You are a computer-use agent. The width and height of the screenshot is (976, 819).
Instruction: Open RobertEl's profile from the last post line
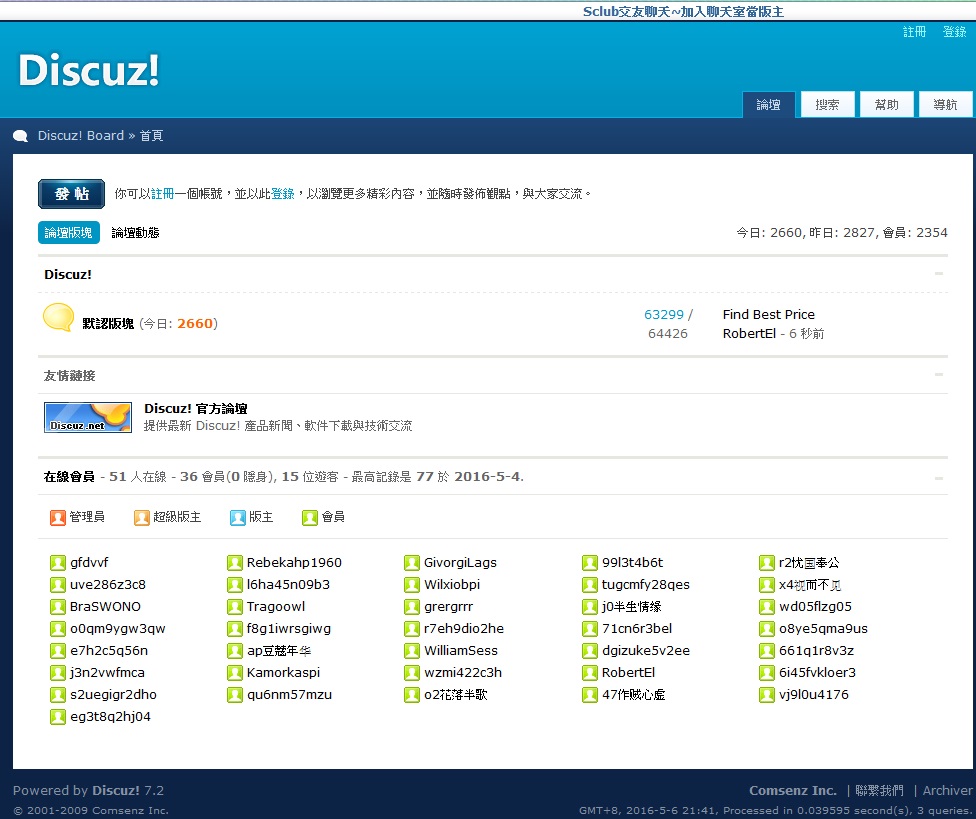click(749, 334)
